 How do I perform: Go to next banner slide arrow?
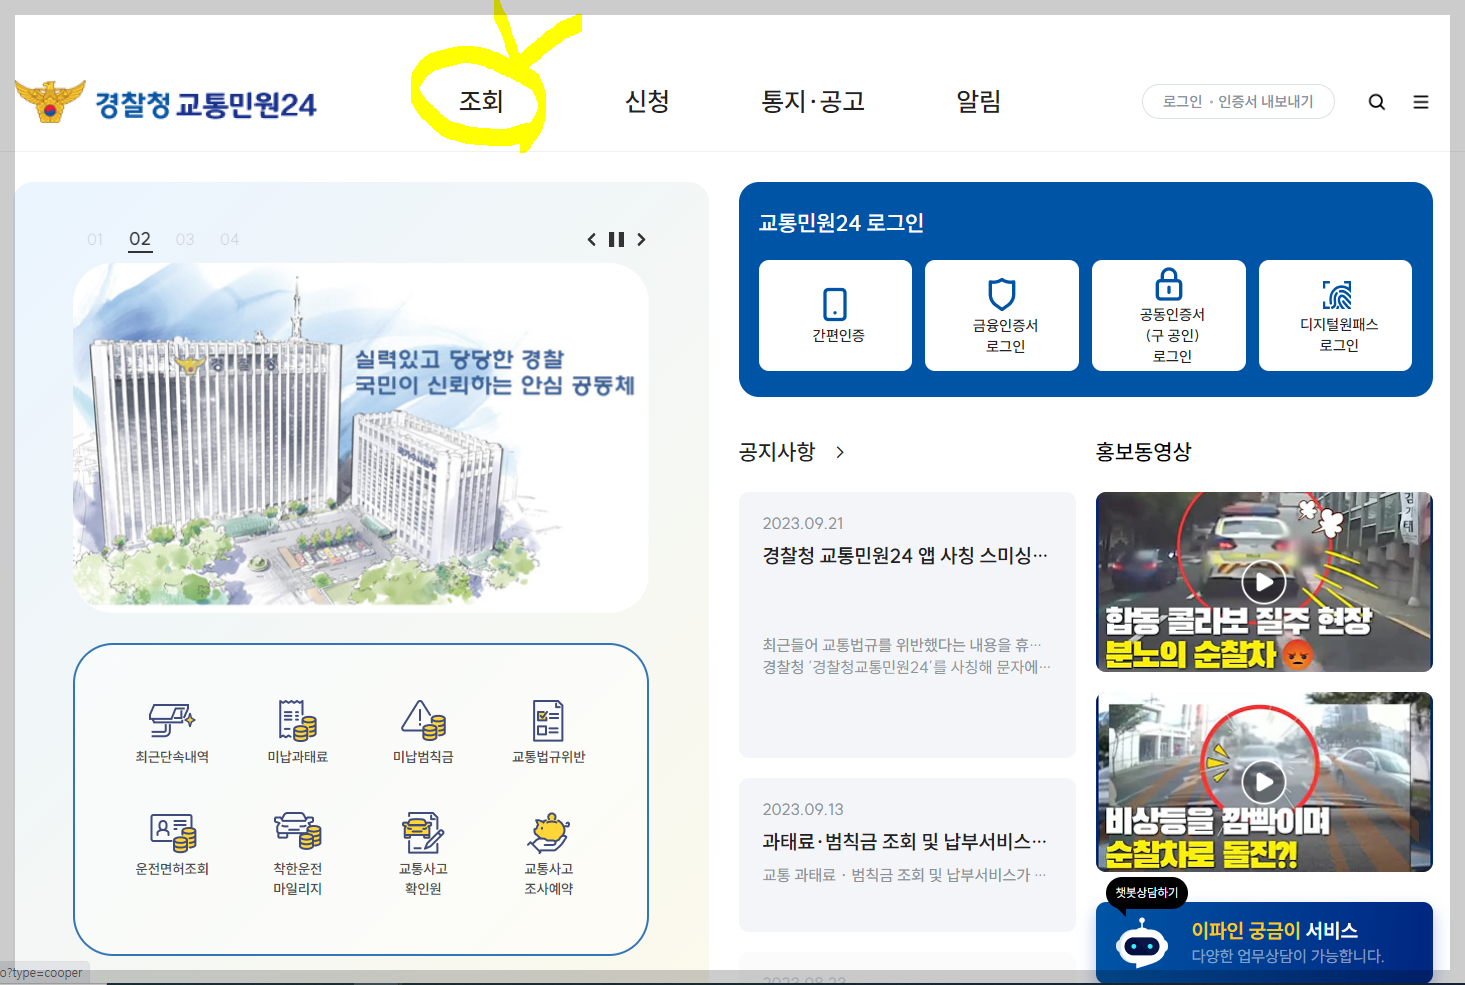click(x=641, y=239)
